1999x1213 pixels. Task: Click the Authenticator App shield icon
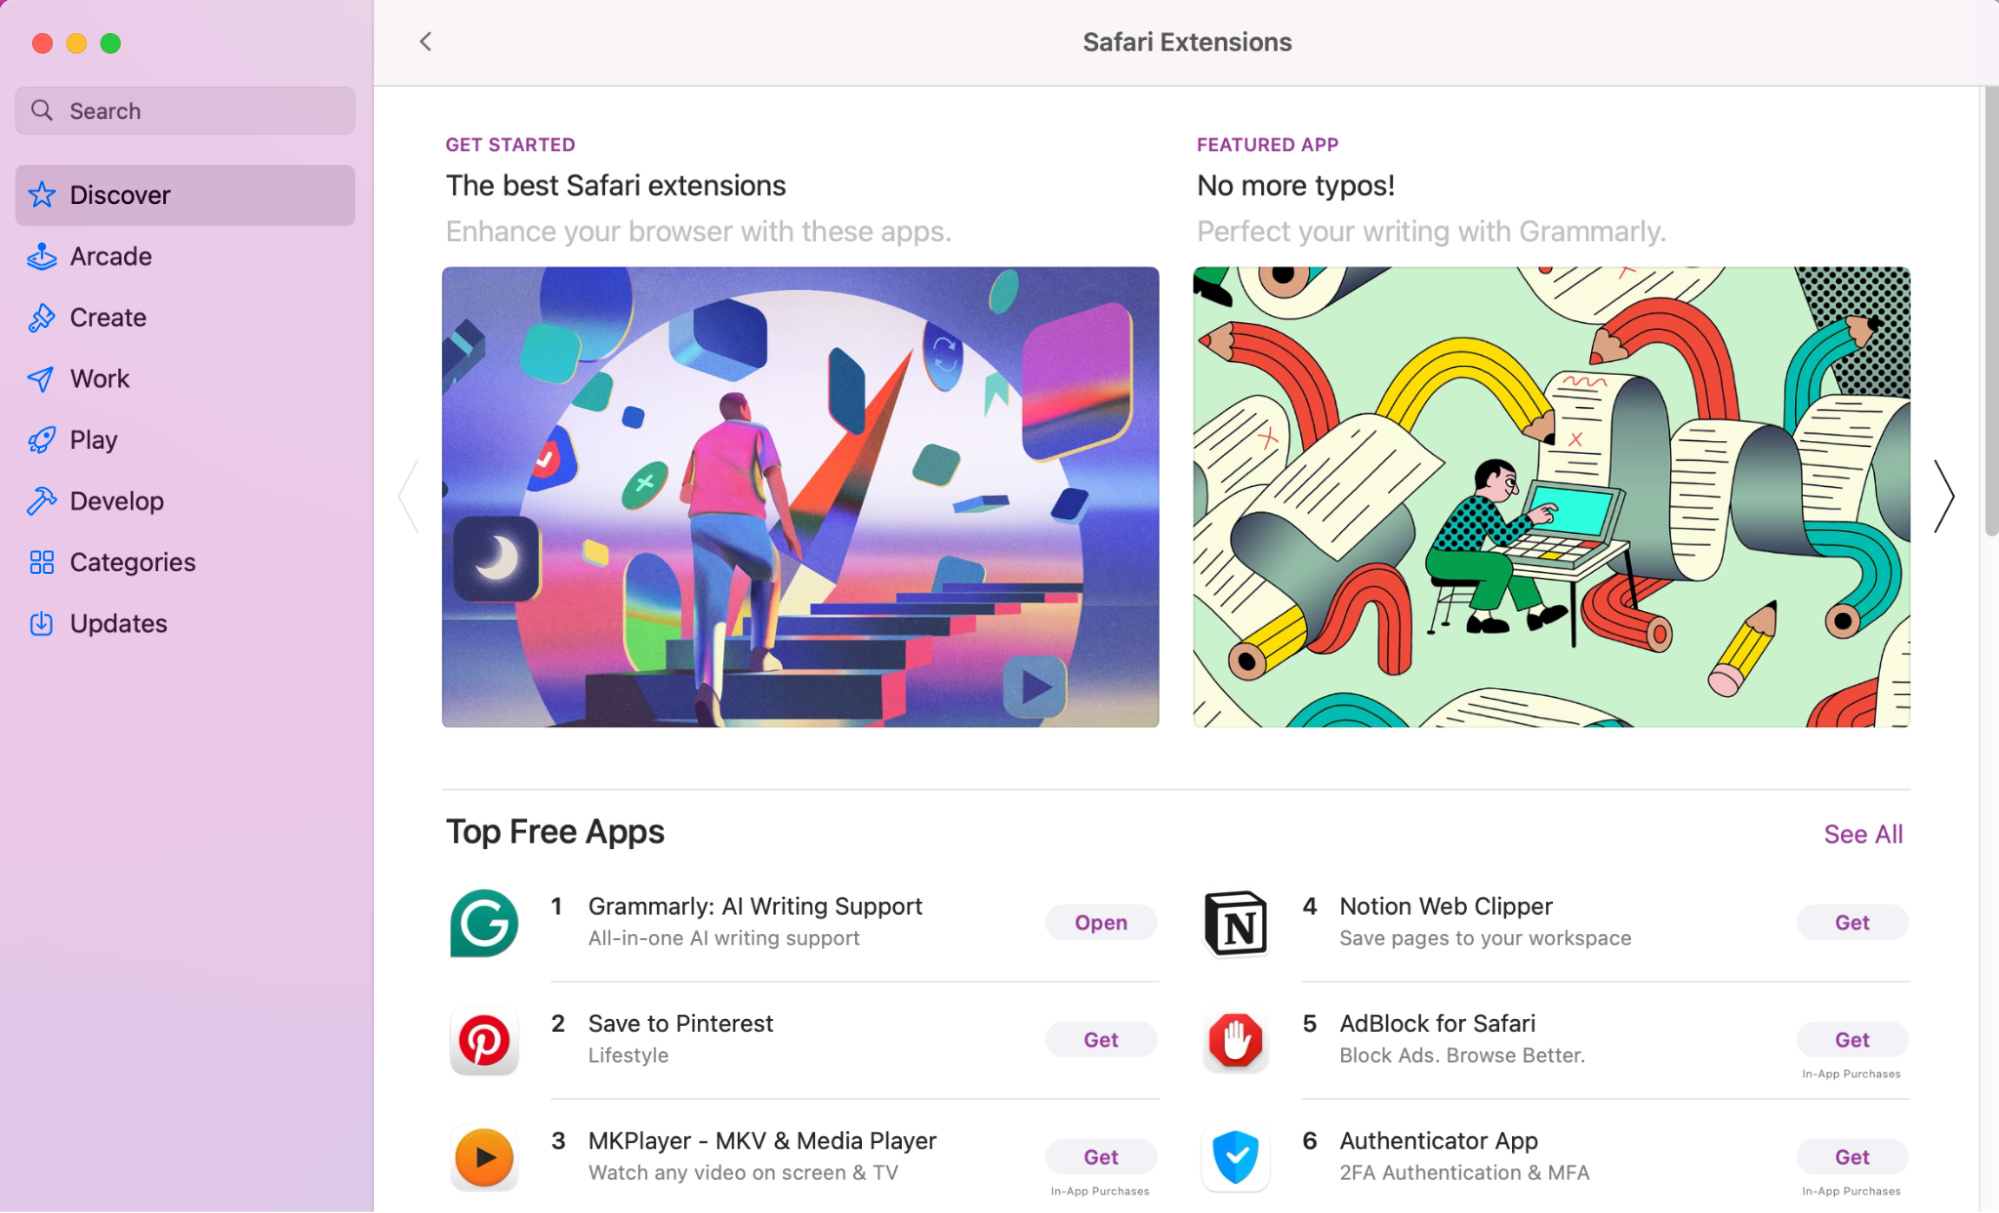click(1235, 1157)
